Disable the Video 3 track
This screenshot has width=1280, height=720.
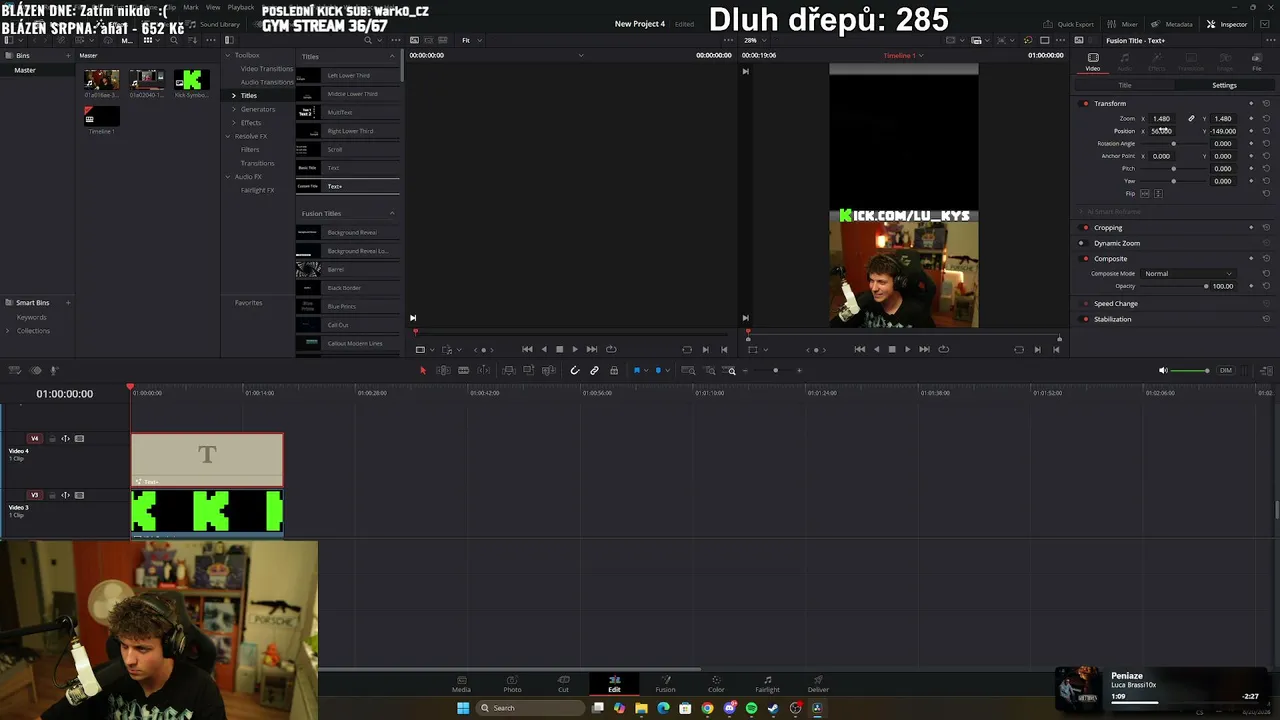(80, 495)
